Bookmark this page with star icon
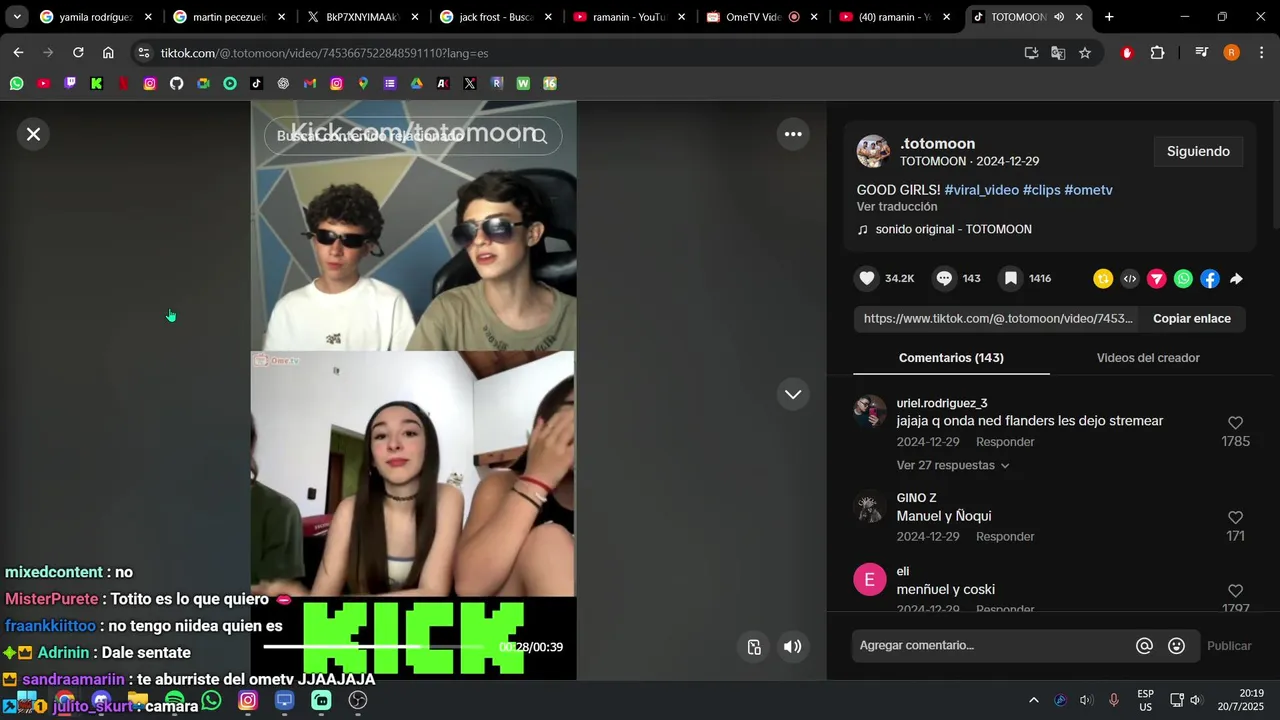 click(x=1085, y=53)
